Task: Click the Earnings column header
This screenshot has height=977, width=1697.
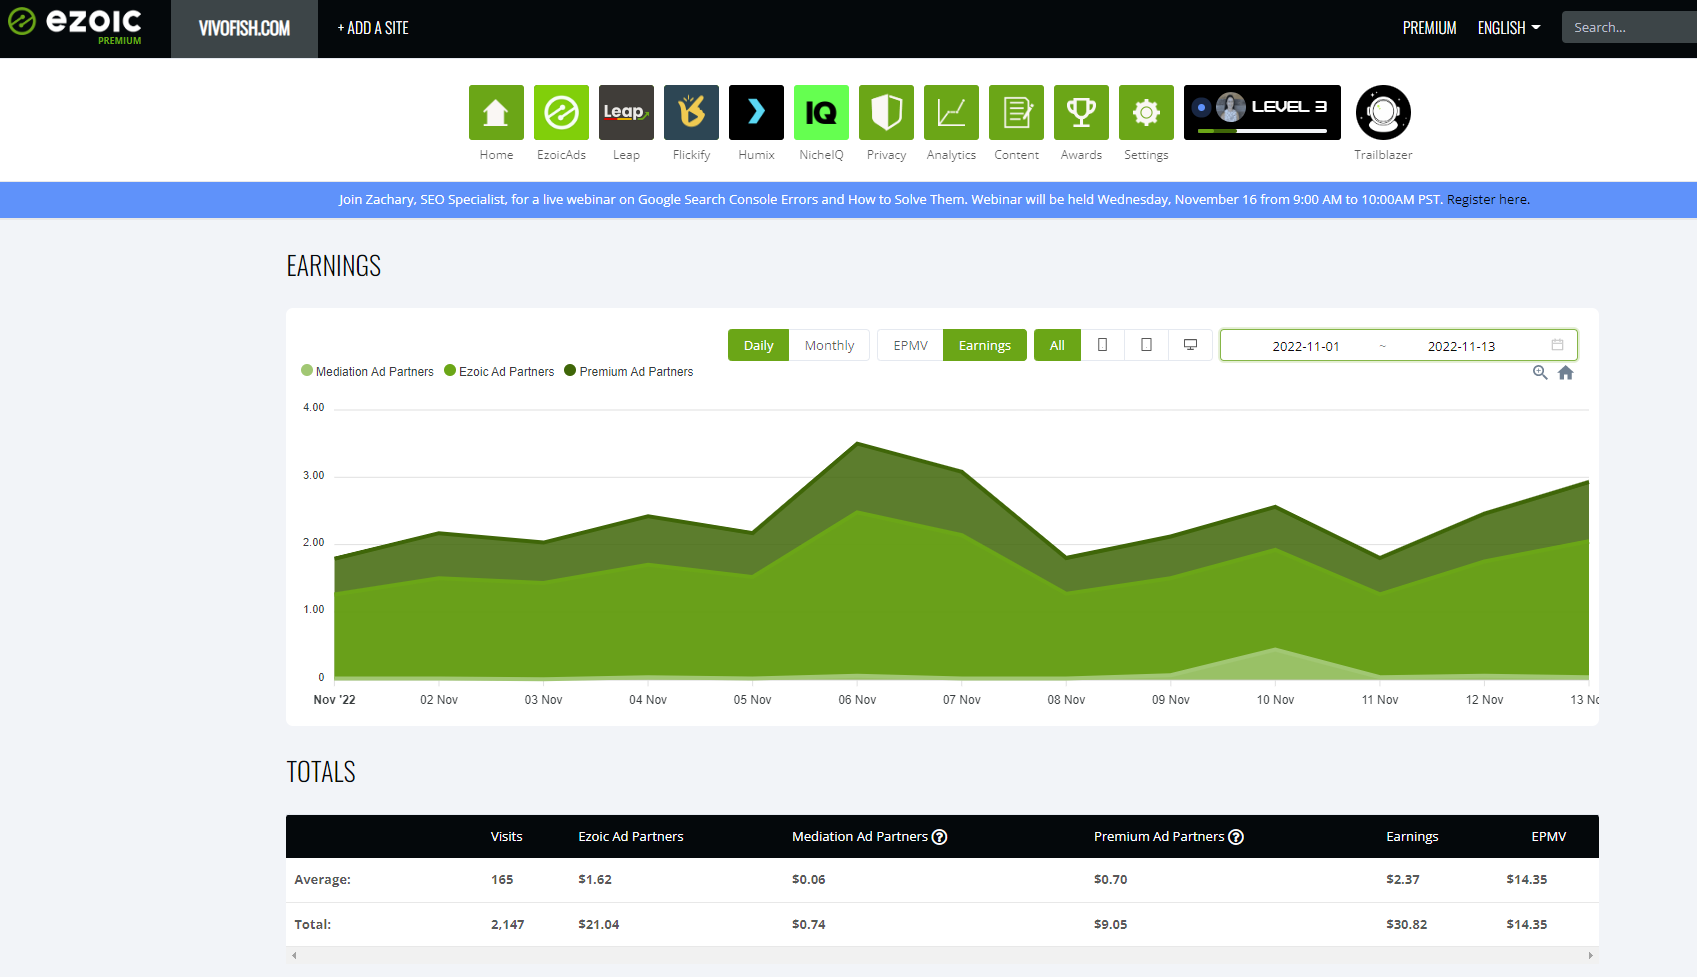Action: [x=1412, y=837]
